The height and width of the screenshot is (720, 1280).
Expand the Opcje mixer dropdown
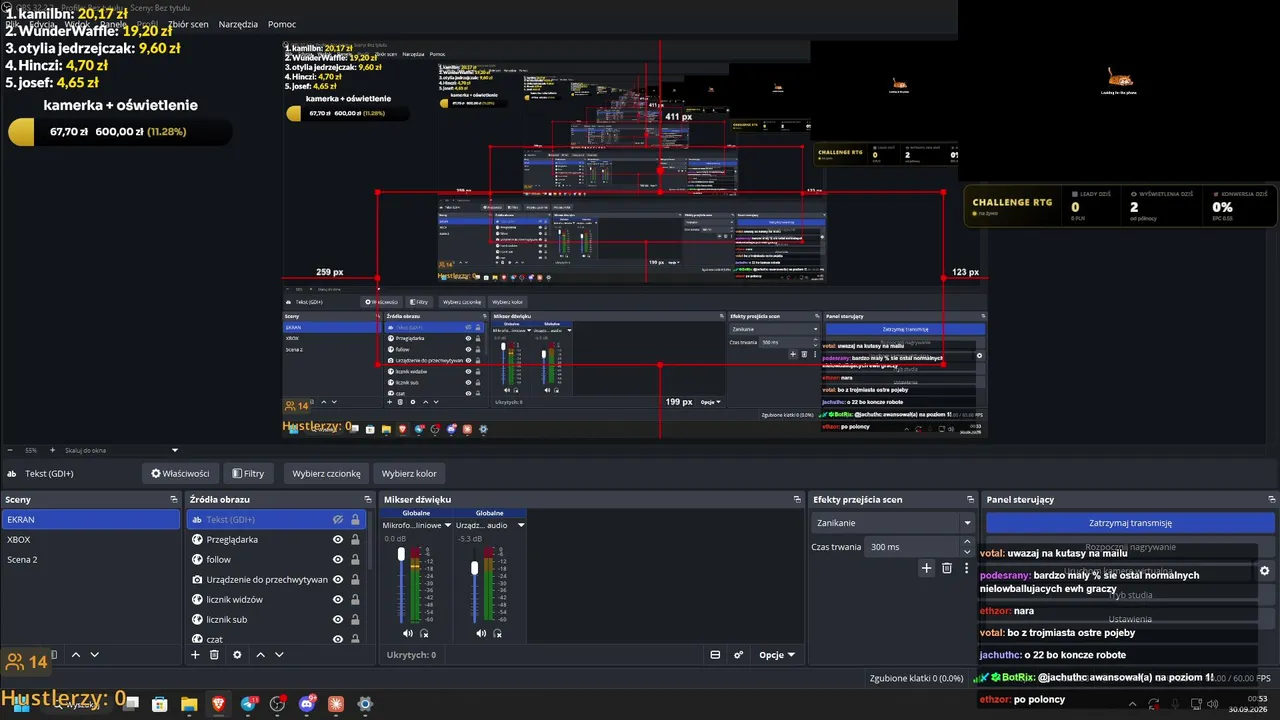(x=777, y=655)
